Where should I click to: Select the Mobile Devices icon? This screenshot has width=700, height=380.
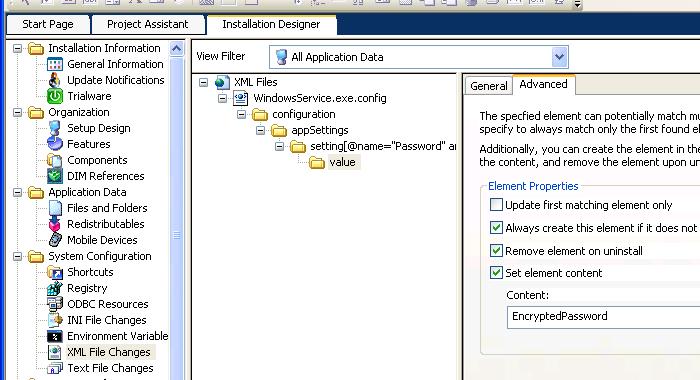(55, 240)
